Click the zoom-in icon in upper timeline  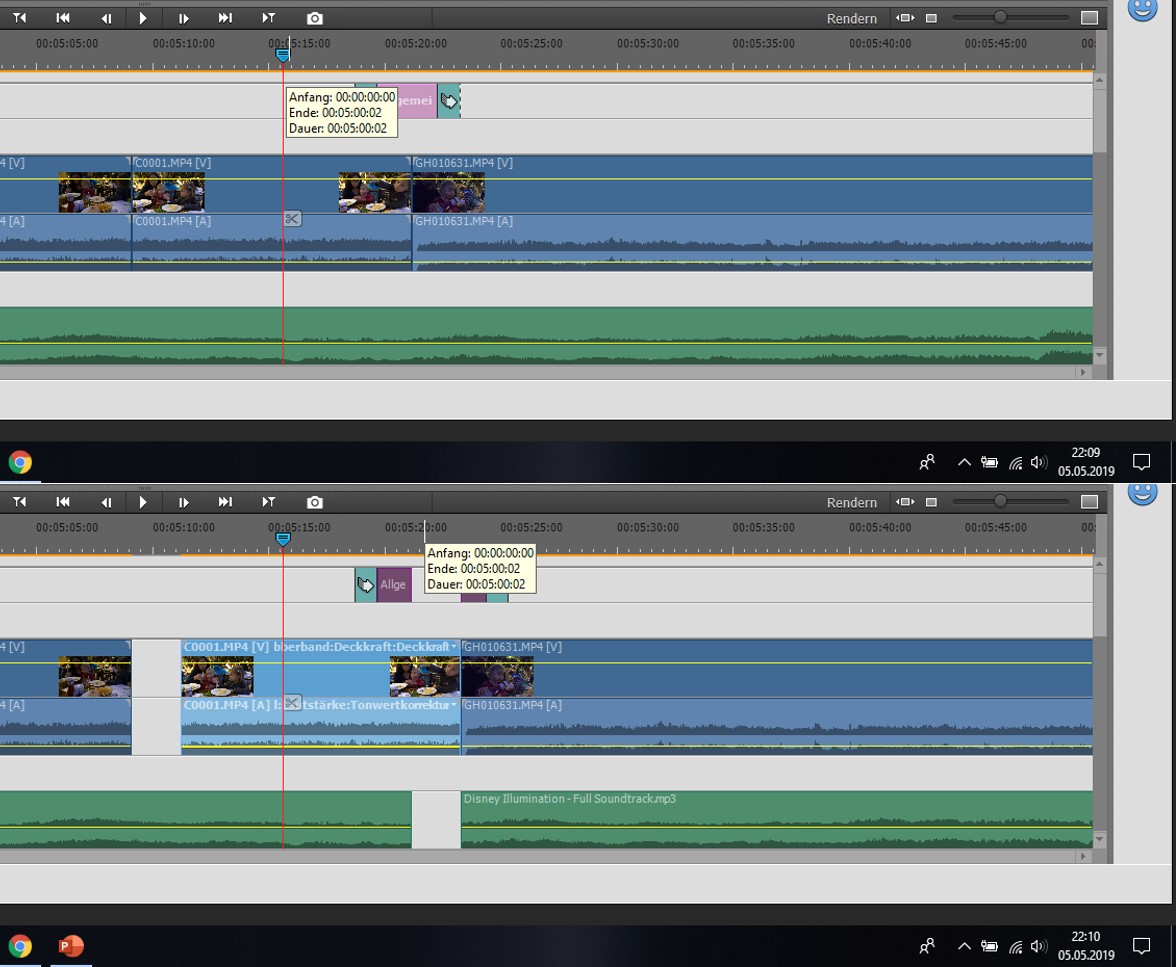pyautogui.click(x=1089, y=18)
